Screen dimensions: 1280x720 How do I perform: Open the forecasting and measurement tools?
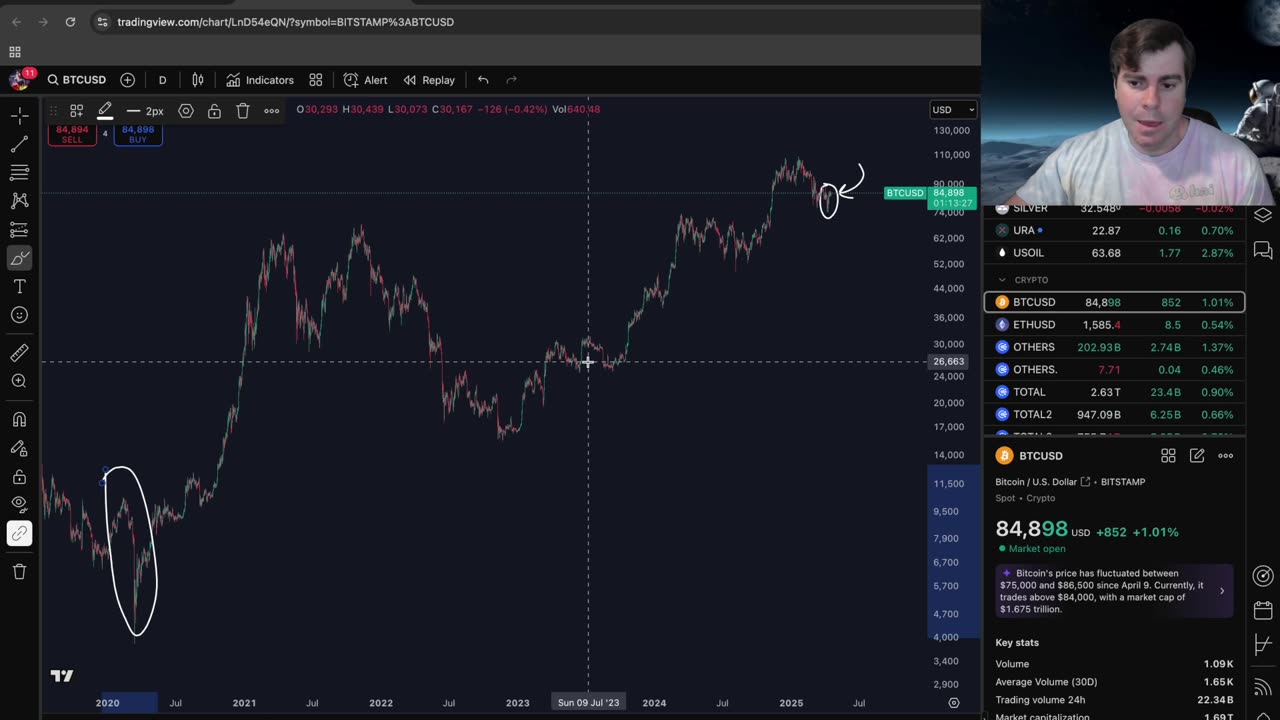[x=19, y=230]
